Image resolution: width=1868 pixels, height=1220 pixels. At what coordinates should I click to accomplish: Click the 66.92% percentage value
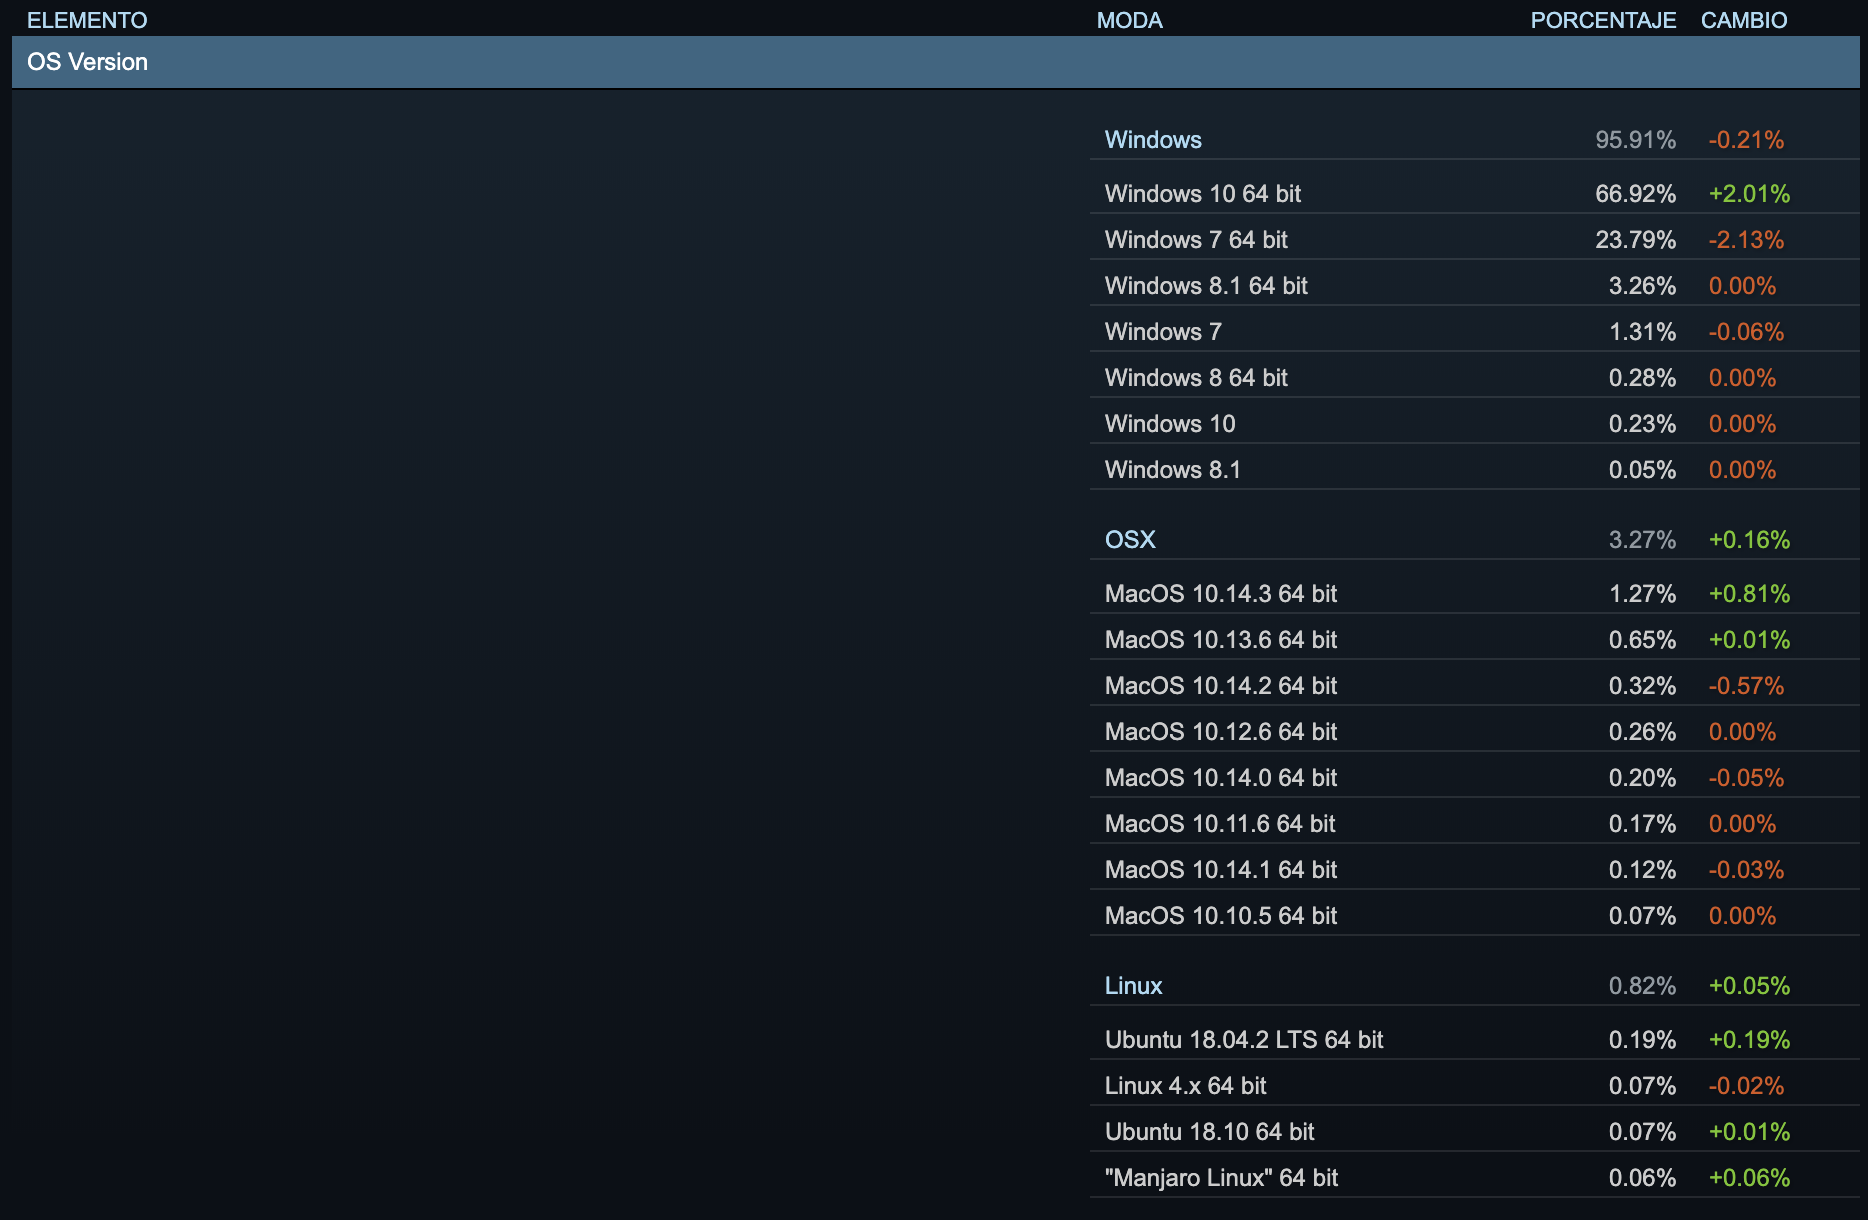(1635, 194)
